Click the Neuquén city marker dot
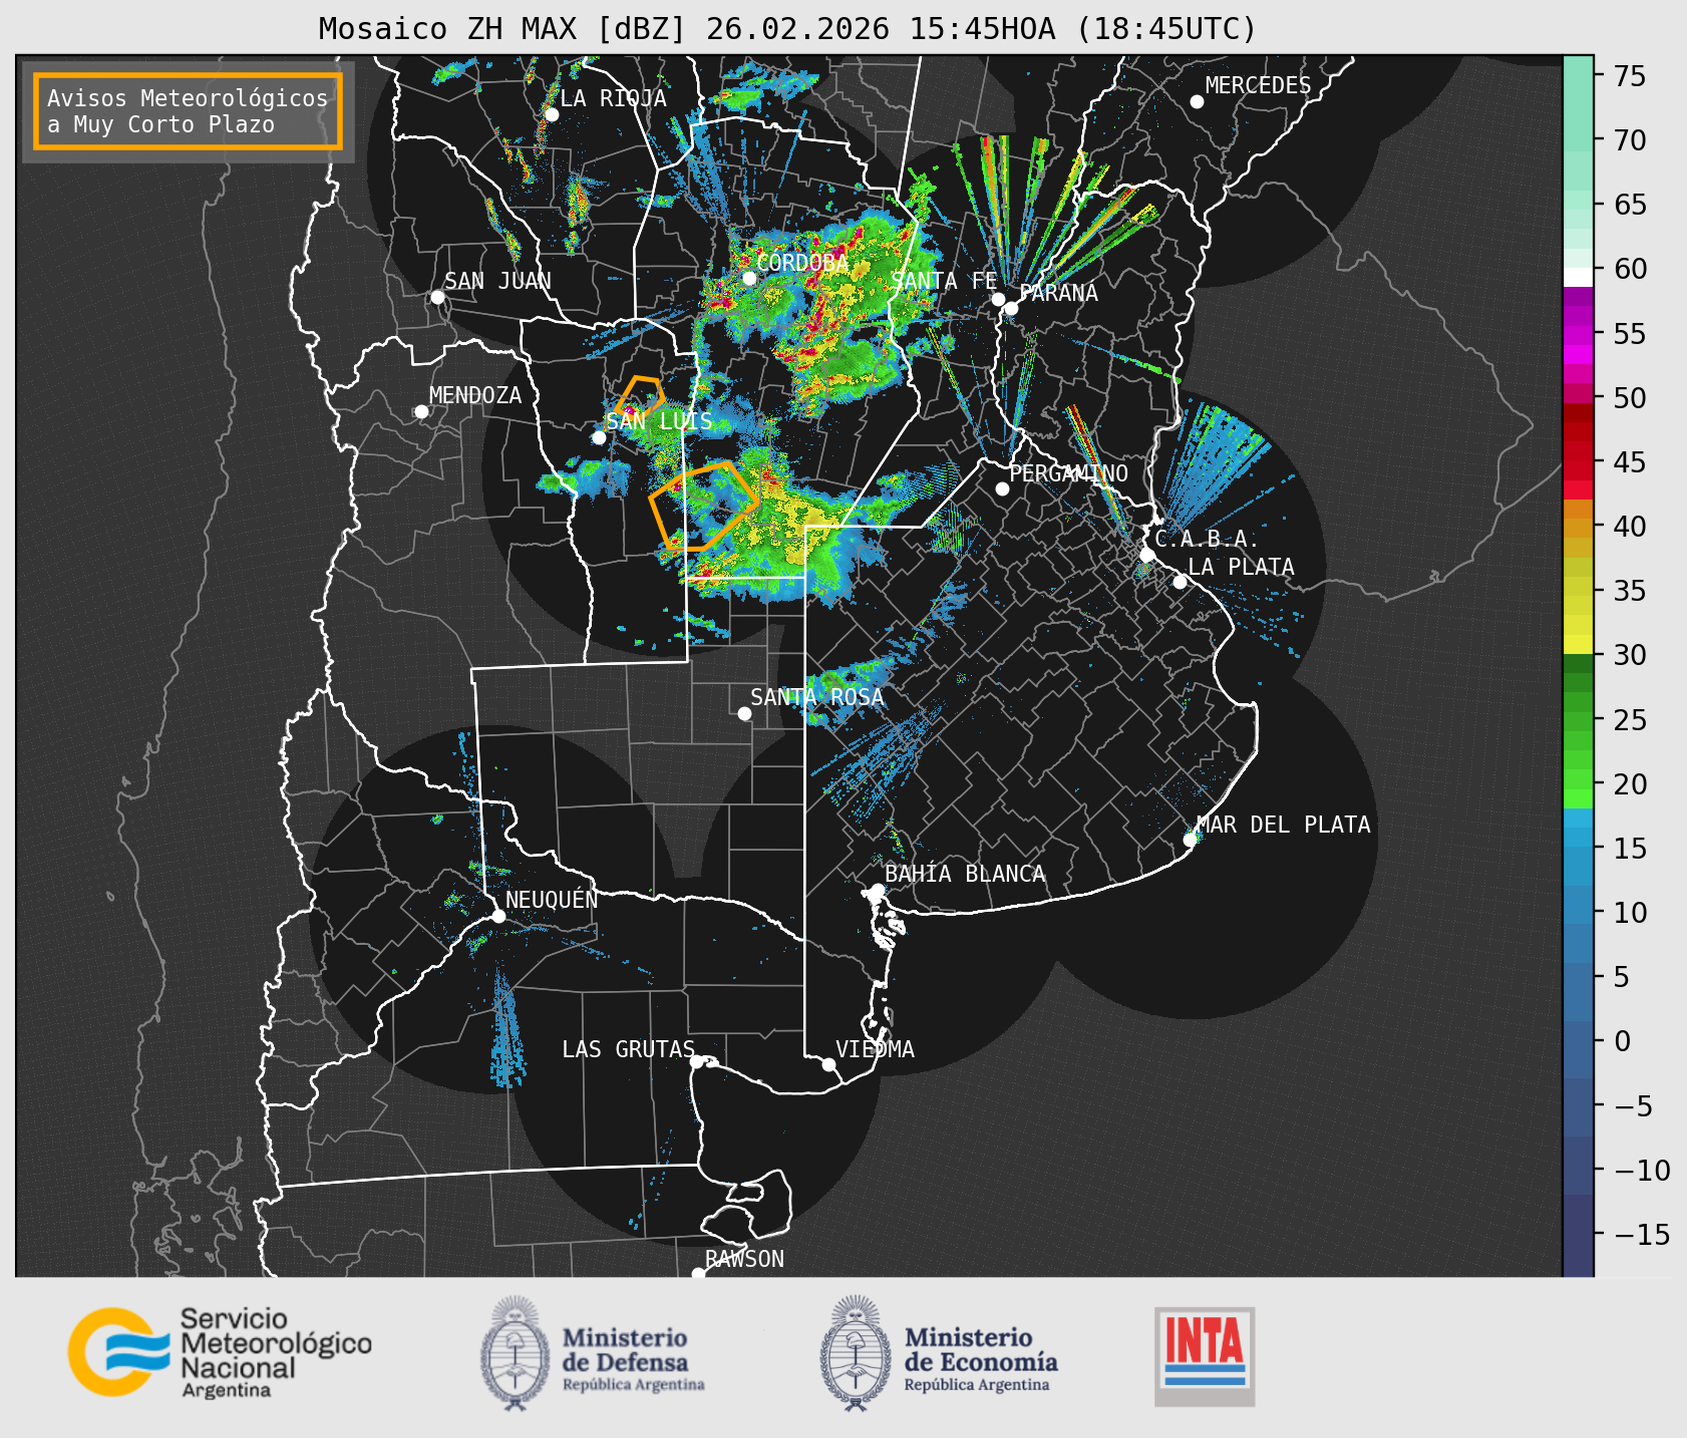 [x=498, y=916]
